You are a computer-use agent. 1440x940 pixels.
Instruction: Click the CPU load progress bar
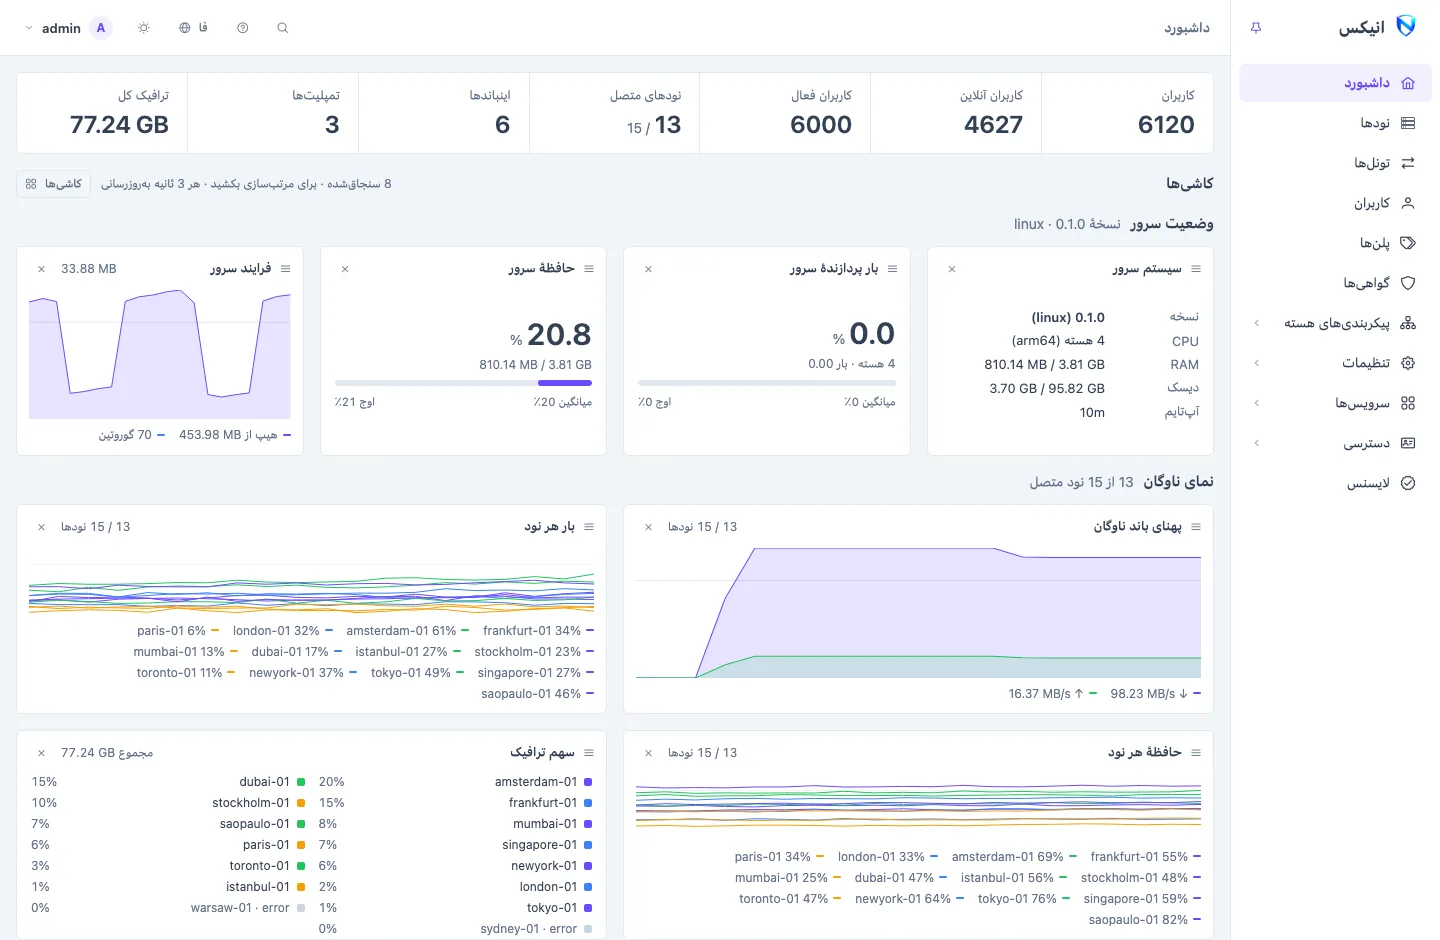pyautogui.click(x=767, y=383)
